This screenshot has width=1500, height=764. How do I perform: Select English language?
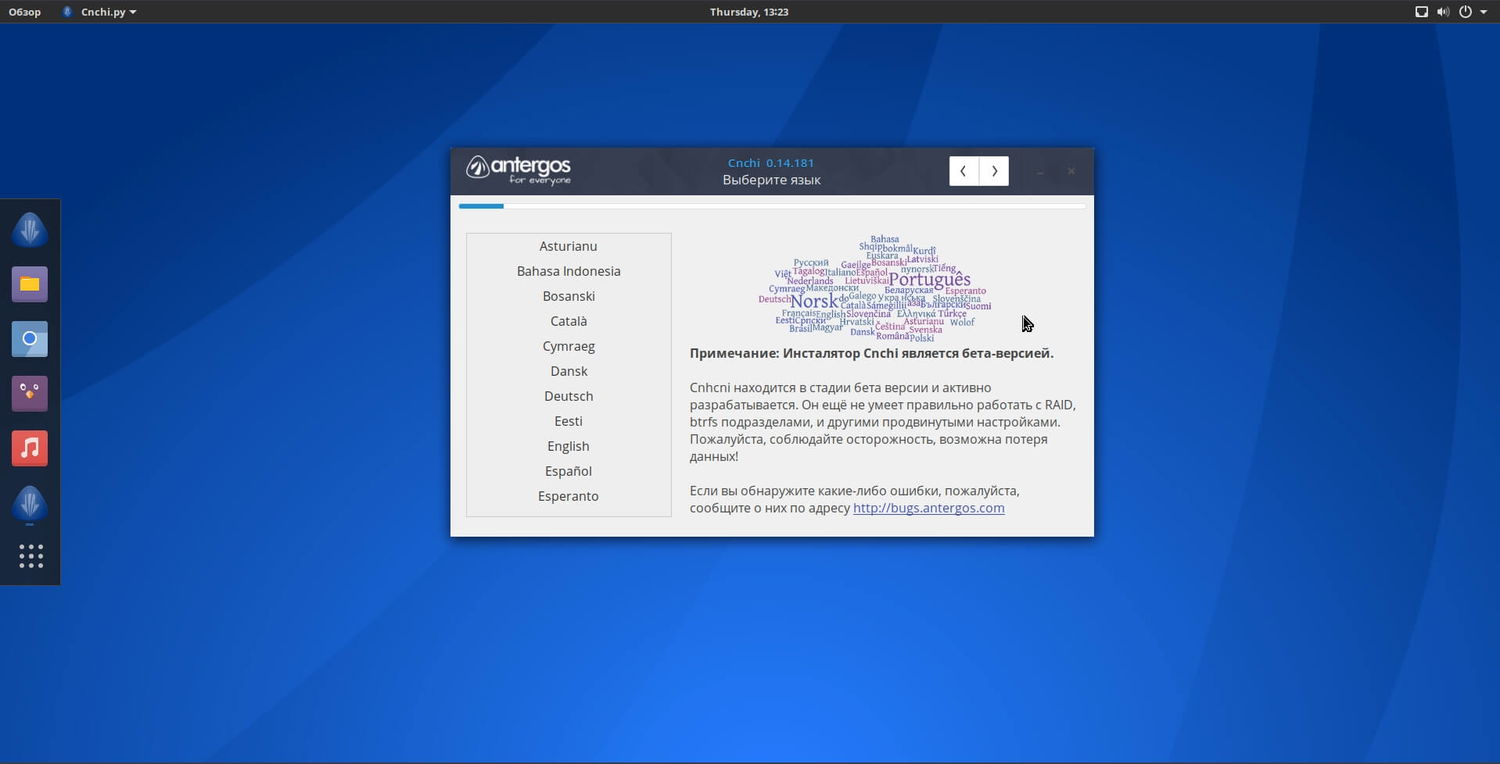568,446
